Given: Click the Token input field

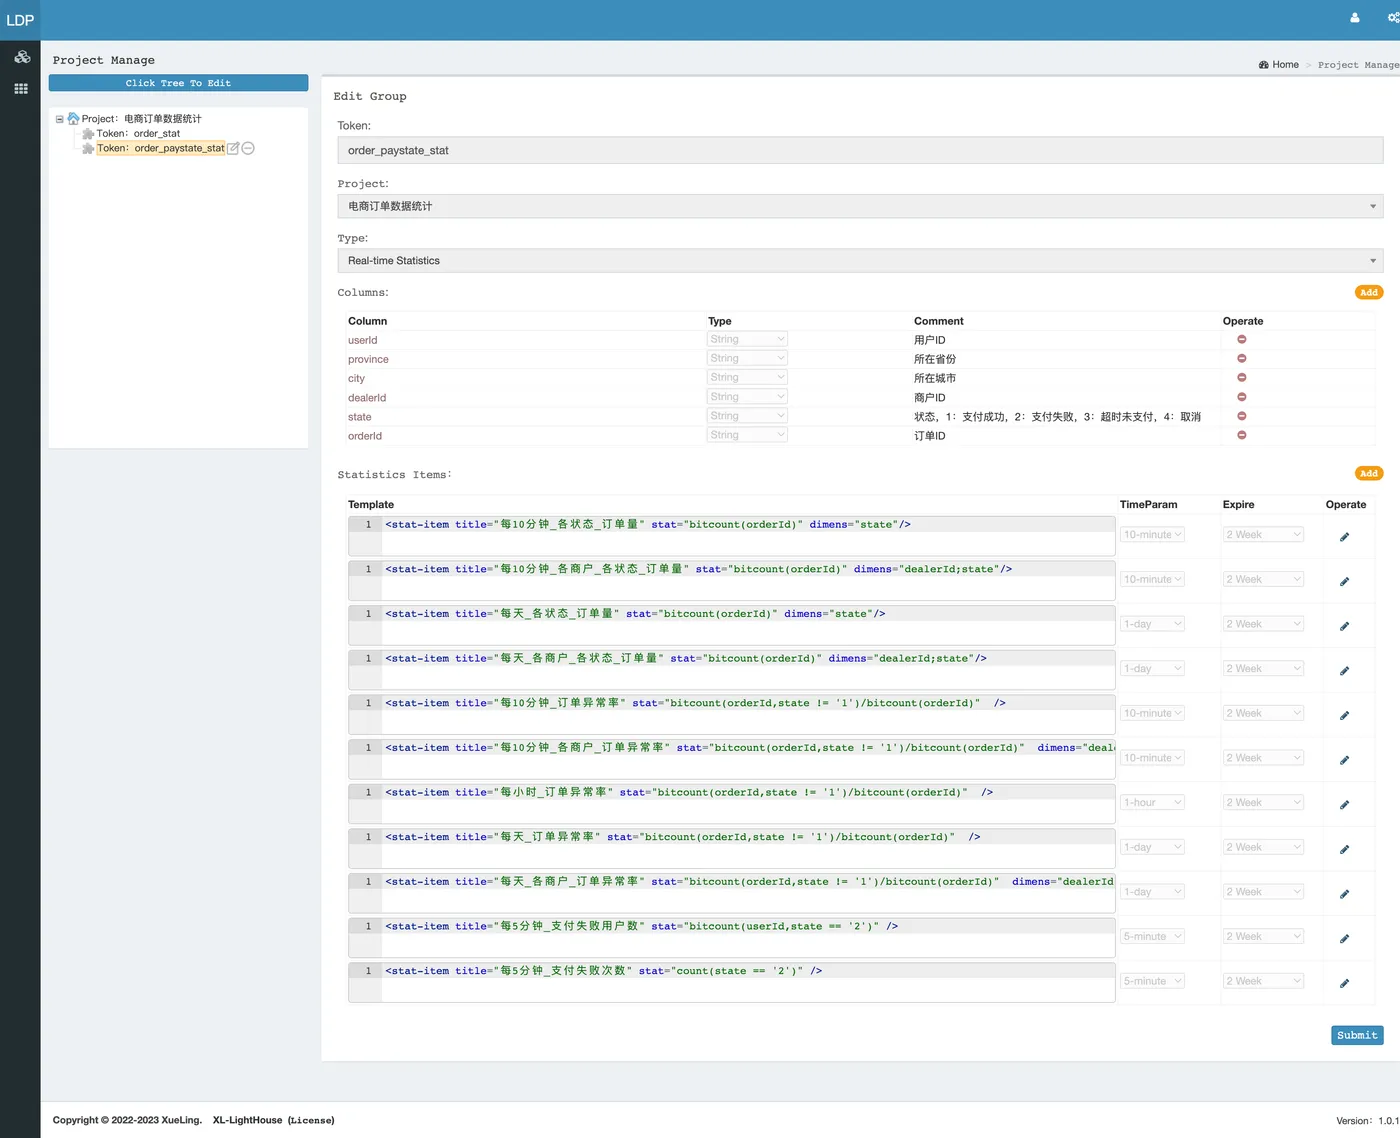Looking at the screenshot, I should coord(860,150).
